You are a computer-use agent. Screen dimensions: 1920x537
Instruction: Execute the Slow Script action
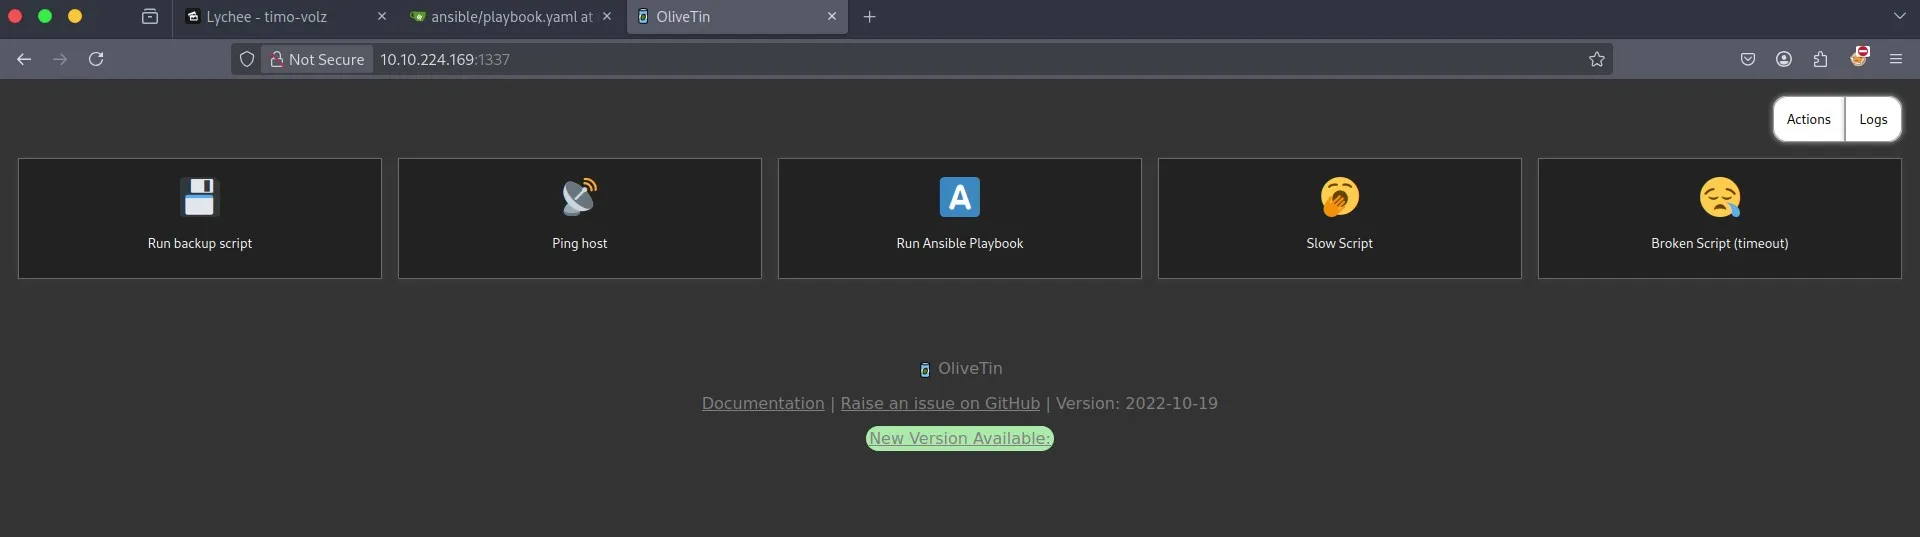[1340, 218]
